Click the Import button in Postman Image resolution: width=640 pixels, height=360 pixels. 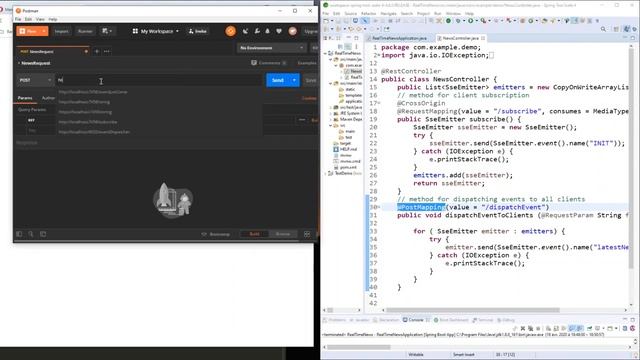coord(62,31)
